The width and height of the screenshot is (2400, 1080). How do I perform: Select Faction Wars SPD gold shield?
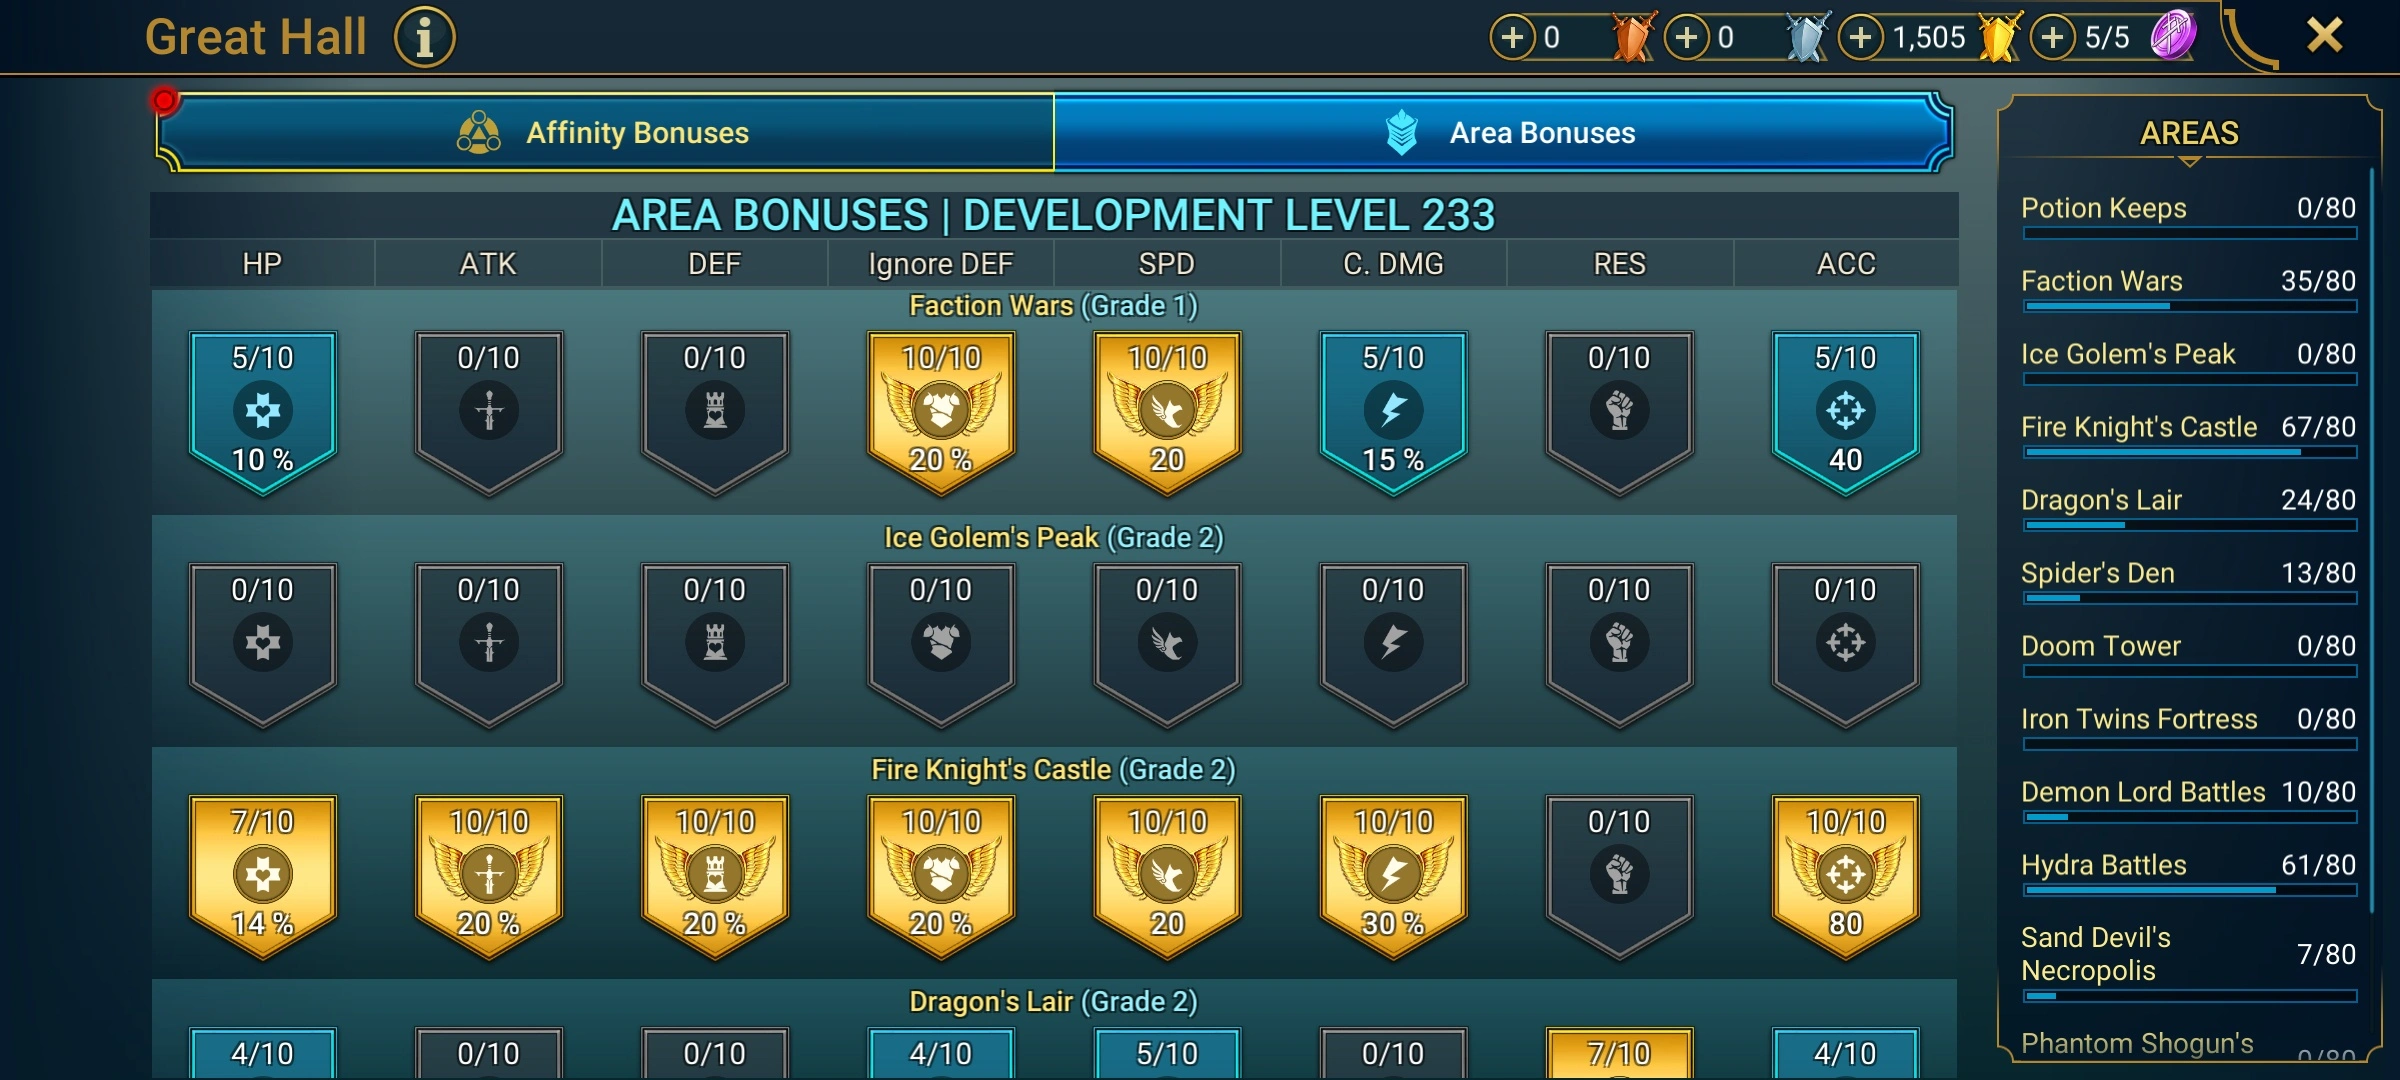pyautogui.click(x=1167, y=412)
